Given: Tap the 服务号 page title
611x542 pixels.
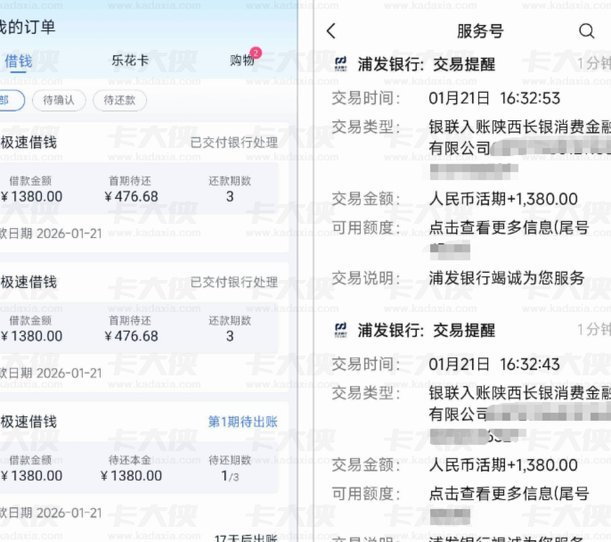Looking at the screenshot, I should tap(480, 31).
